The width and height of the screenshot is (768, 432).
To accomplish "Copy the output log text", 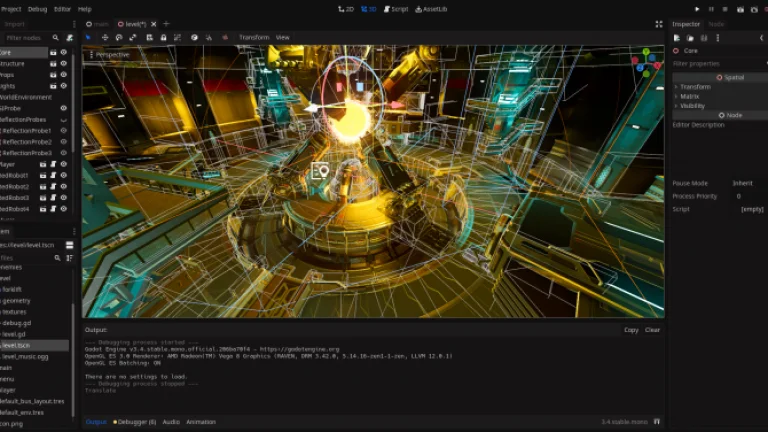I will click(x=631, y=330).
